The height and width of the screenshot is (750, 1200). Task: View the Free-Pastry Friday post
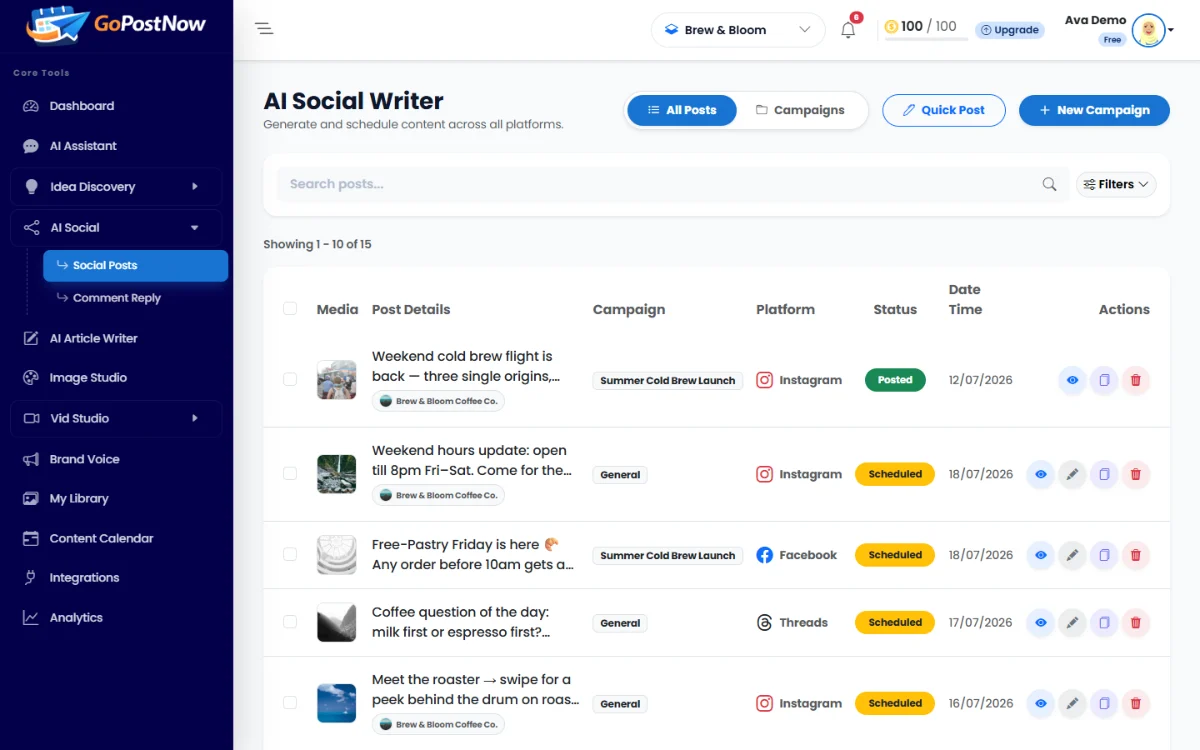point(1040,555)
